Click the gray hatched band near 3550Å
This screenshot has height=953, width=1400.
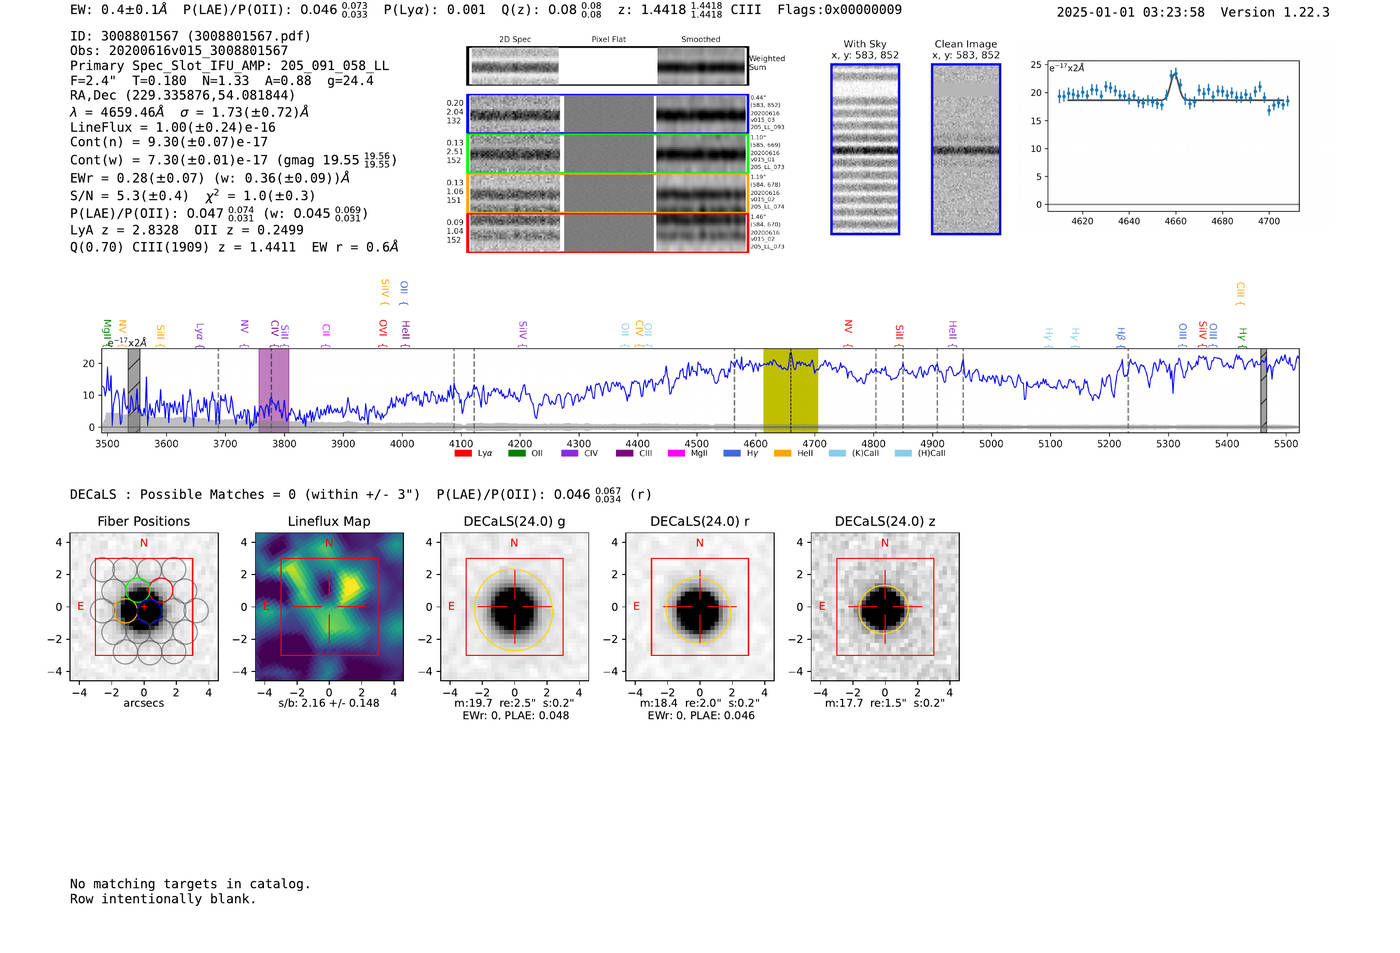point(134,390)
